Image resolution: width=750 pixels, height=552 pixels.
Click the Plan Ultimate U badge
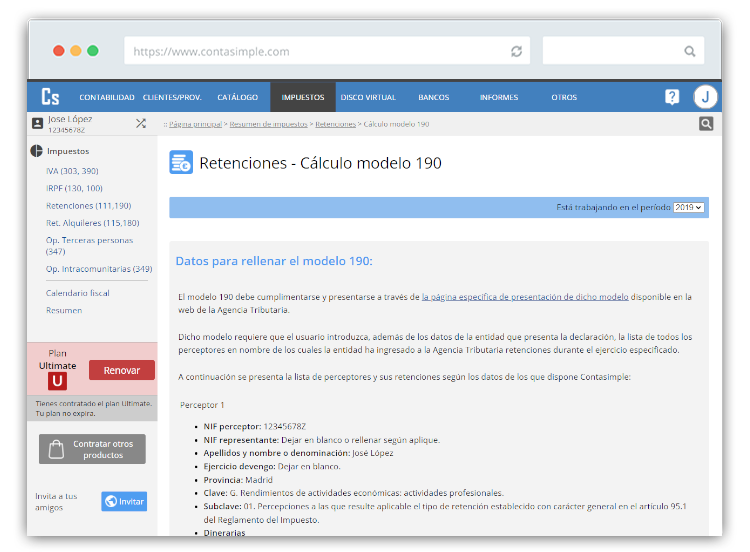click(x=57, y=381)
